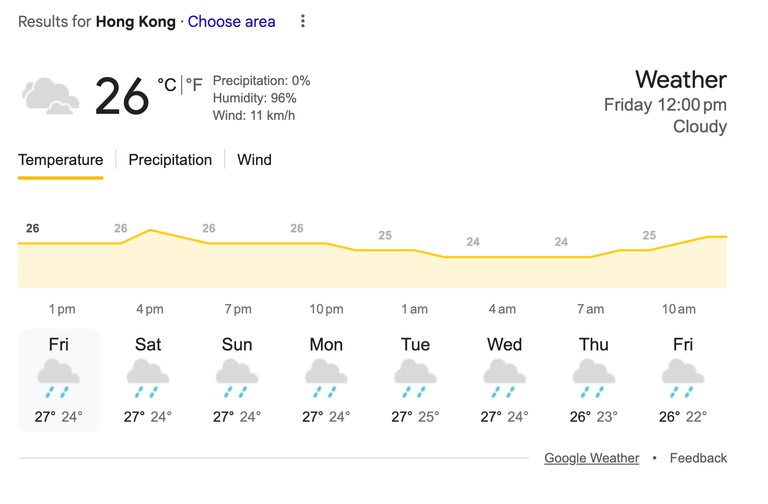
Task: Select the Temperature tab
Action: tap(61, 160)
